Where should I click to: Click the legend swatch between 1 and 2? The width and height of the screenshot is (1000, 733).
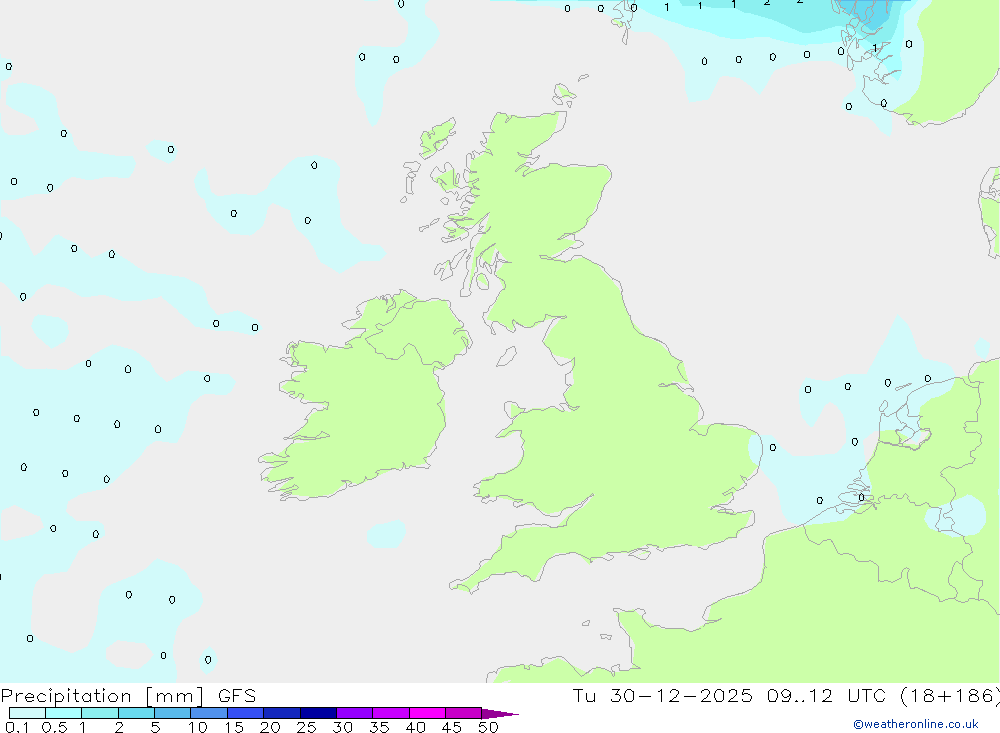100,713
